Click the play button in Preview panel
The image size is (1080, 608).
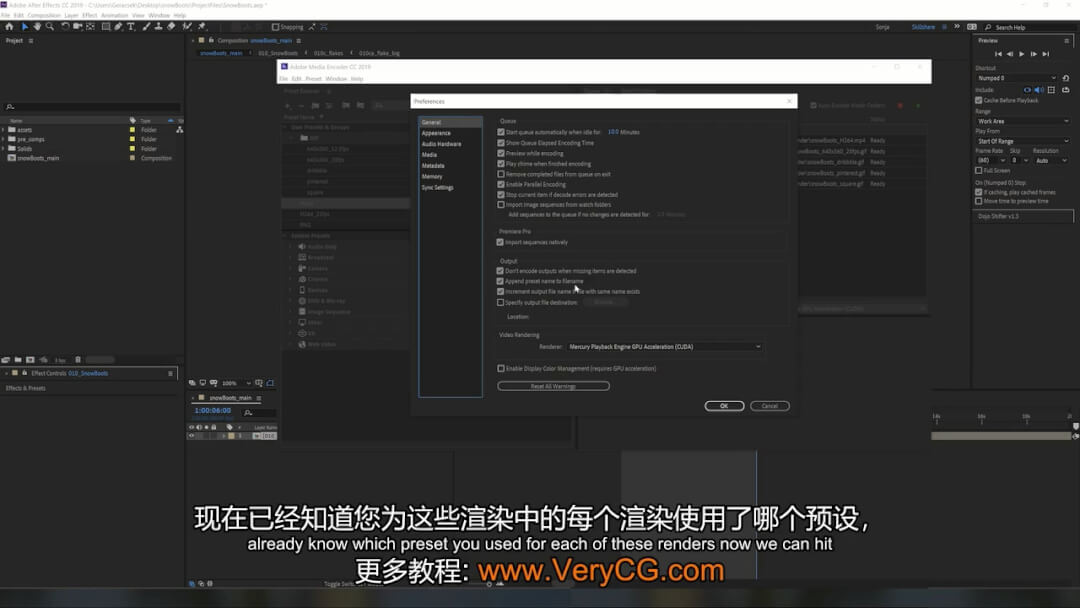1021,54
